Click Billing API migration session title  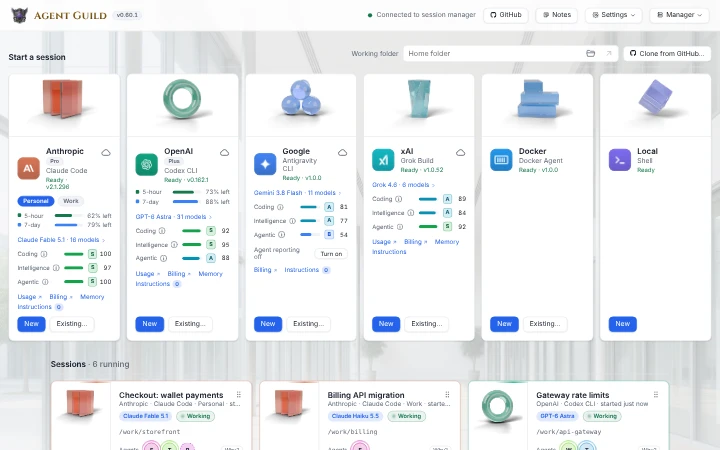click(x=366, y=395)
